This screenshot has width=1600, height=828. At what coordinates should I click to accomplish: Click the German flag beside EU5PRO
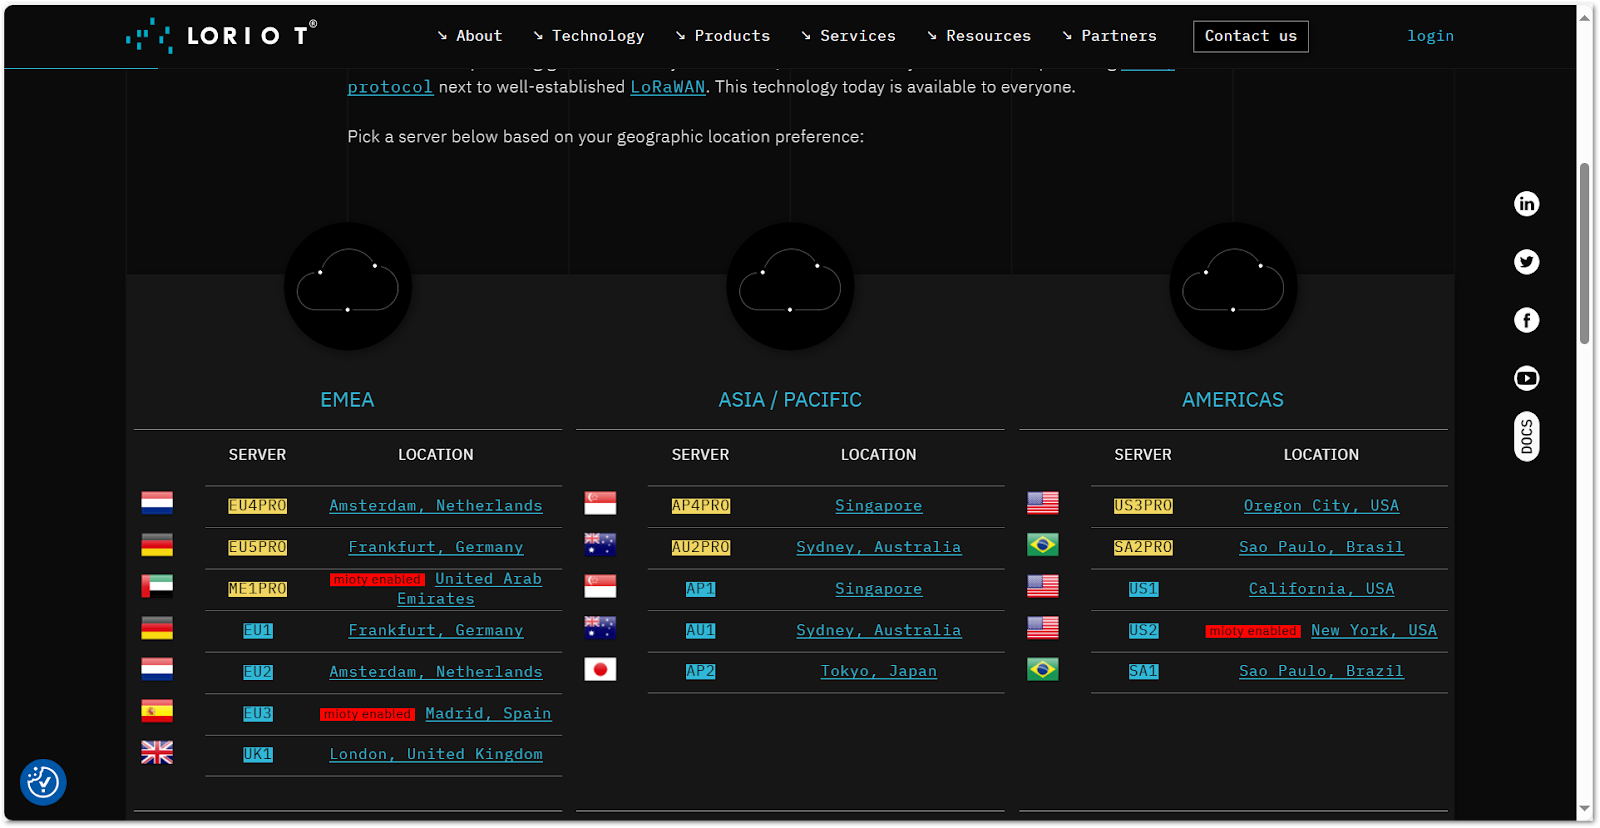(157, 545)
